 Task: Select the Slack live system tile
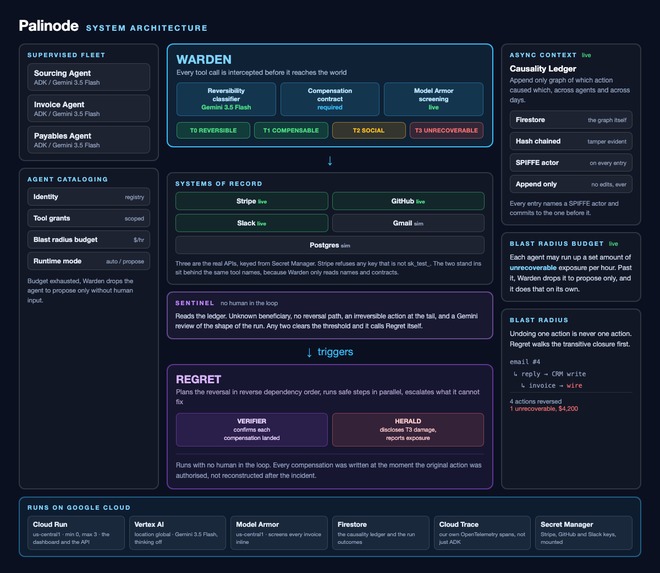click(252, 223)
